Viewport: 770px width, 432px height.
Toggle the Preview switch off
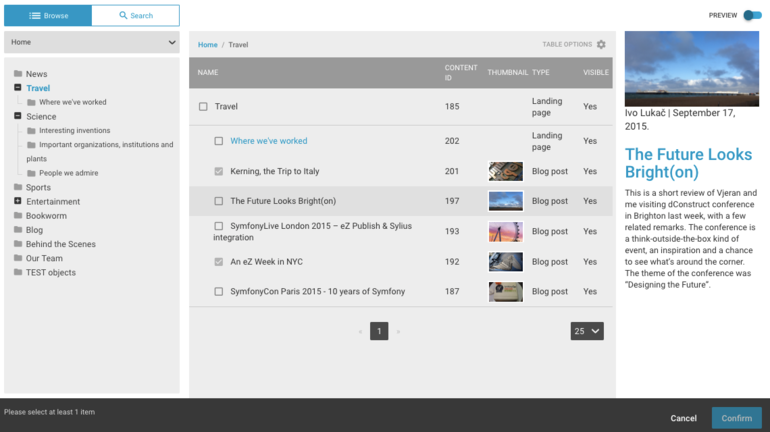[x=752, y=15]
